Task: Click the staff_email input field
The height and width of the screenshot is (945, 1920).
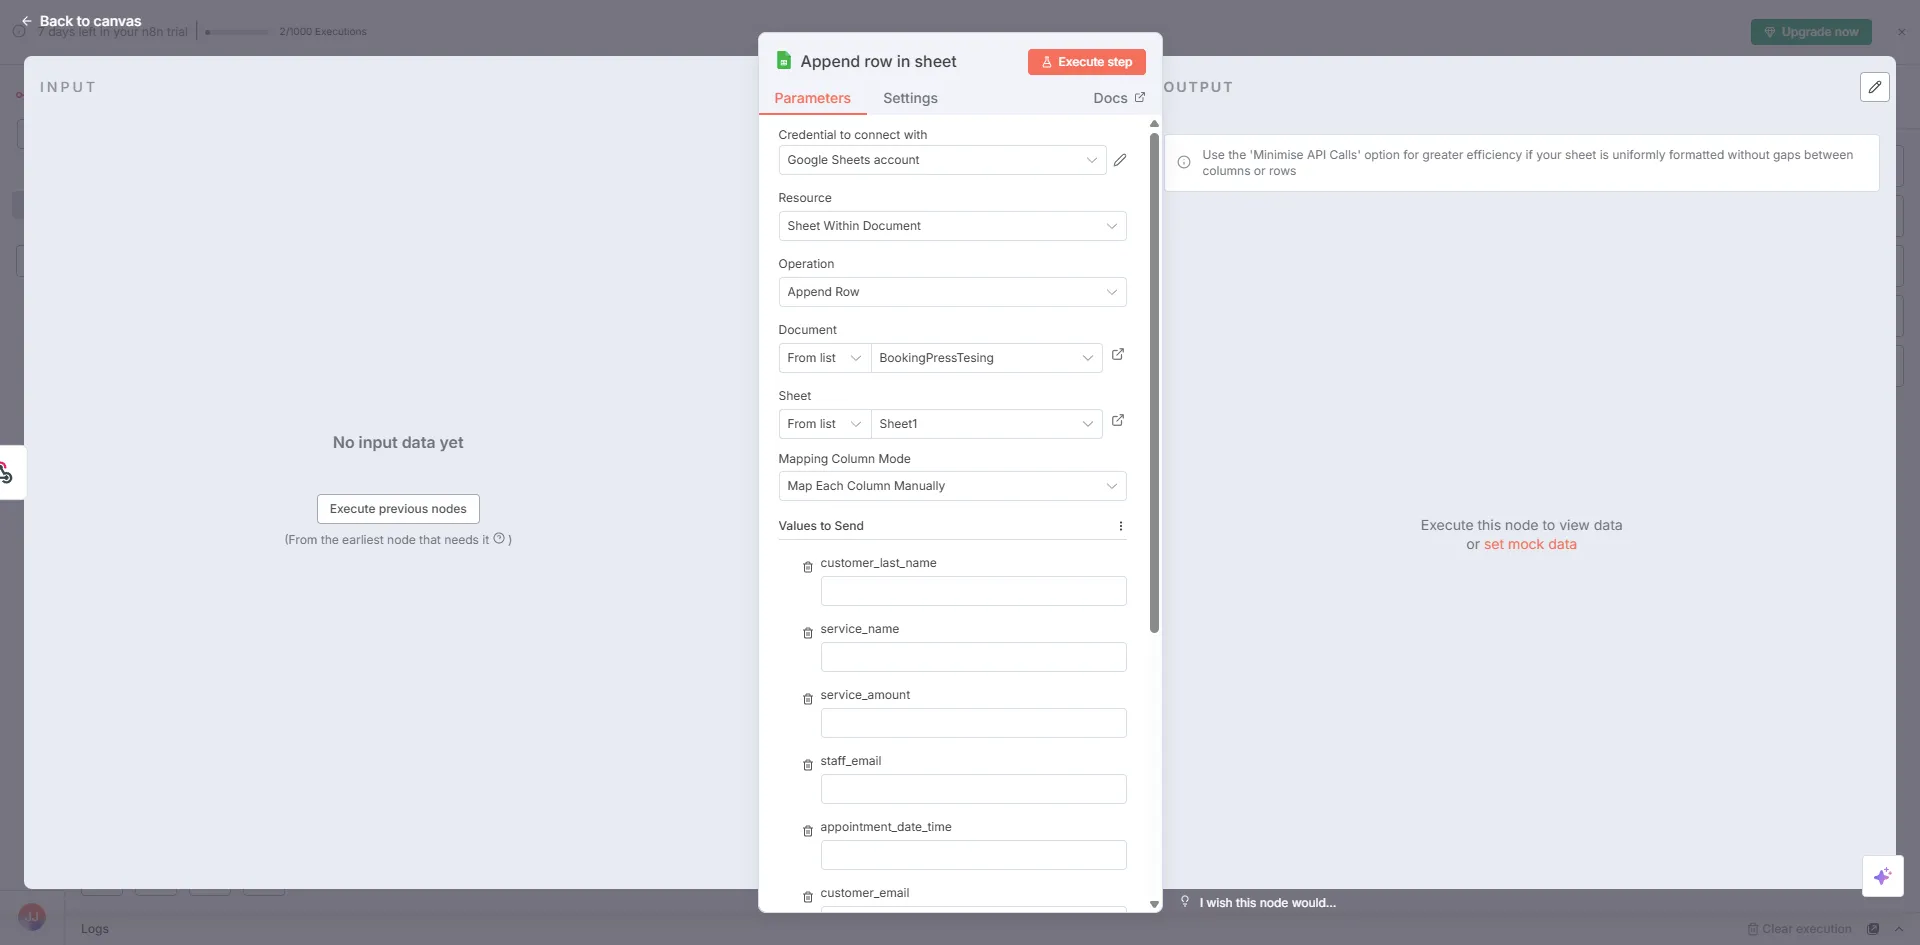Action: [x=973, y=789]
